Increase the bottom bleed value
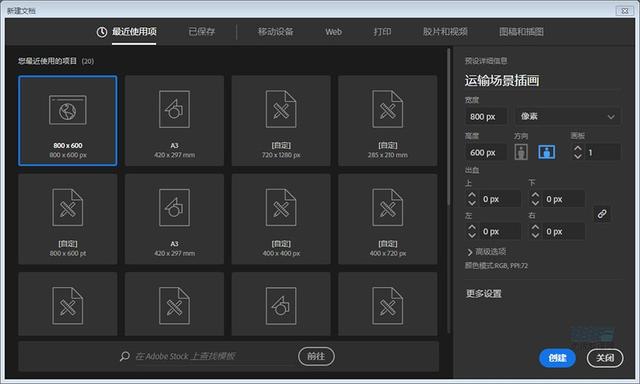This screenshot has width=640, height=384. 535,195
